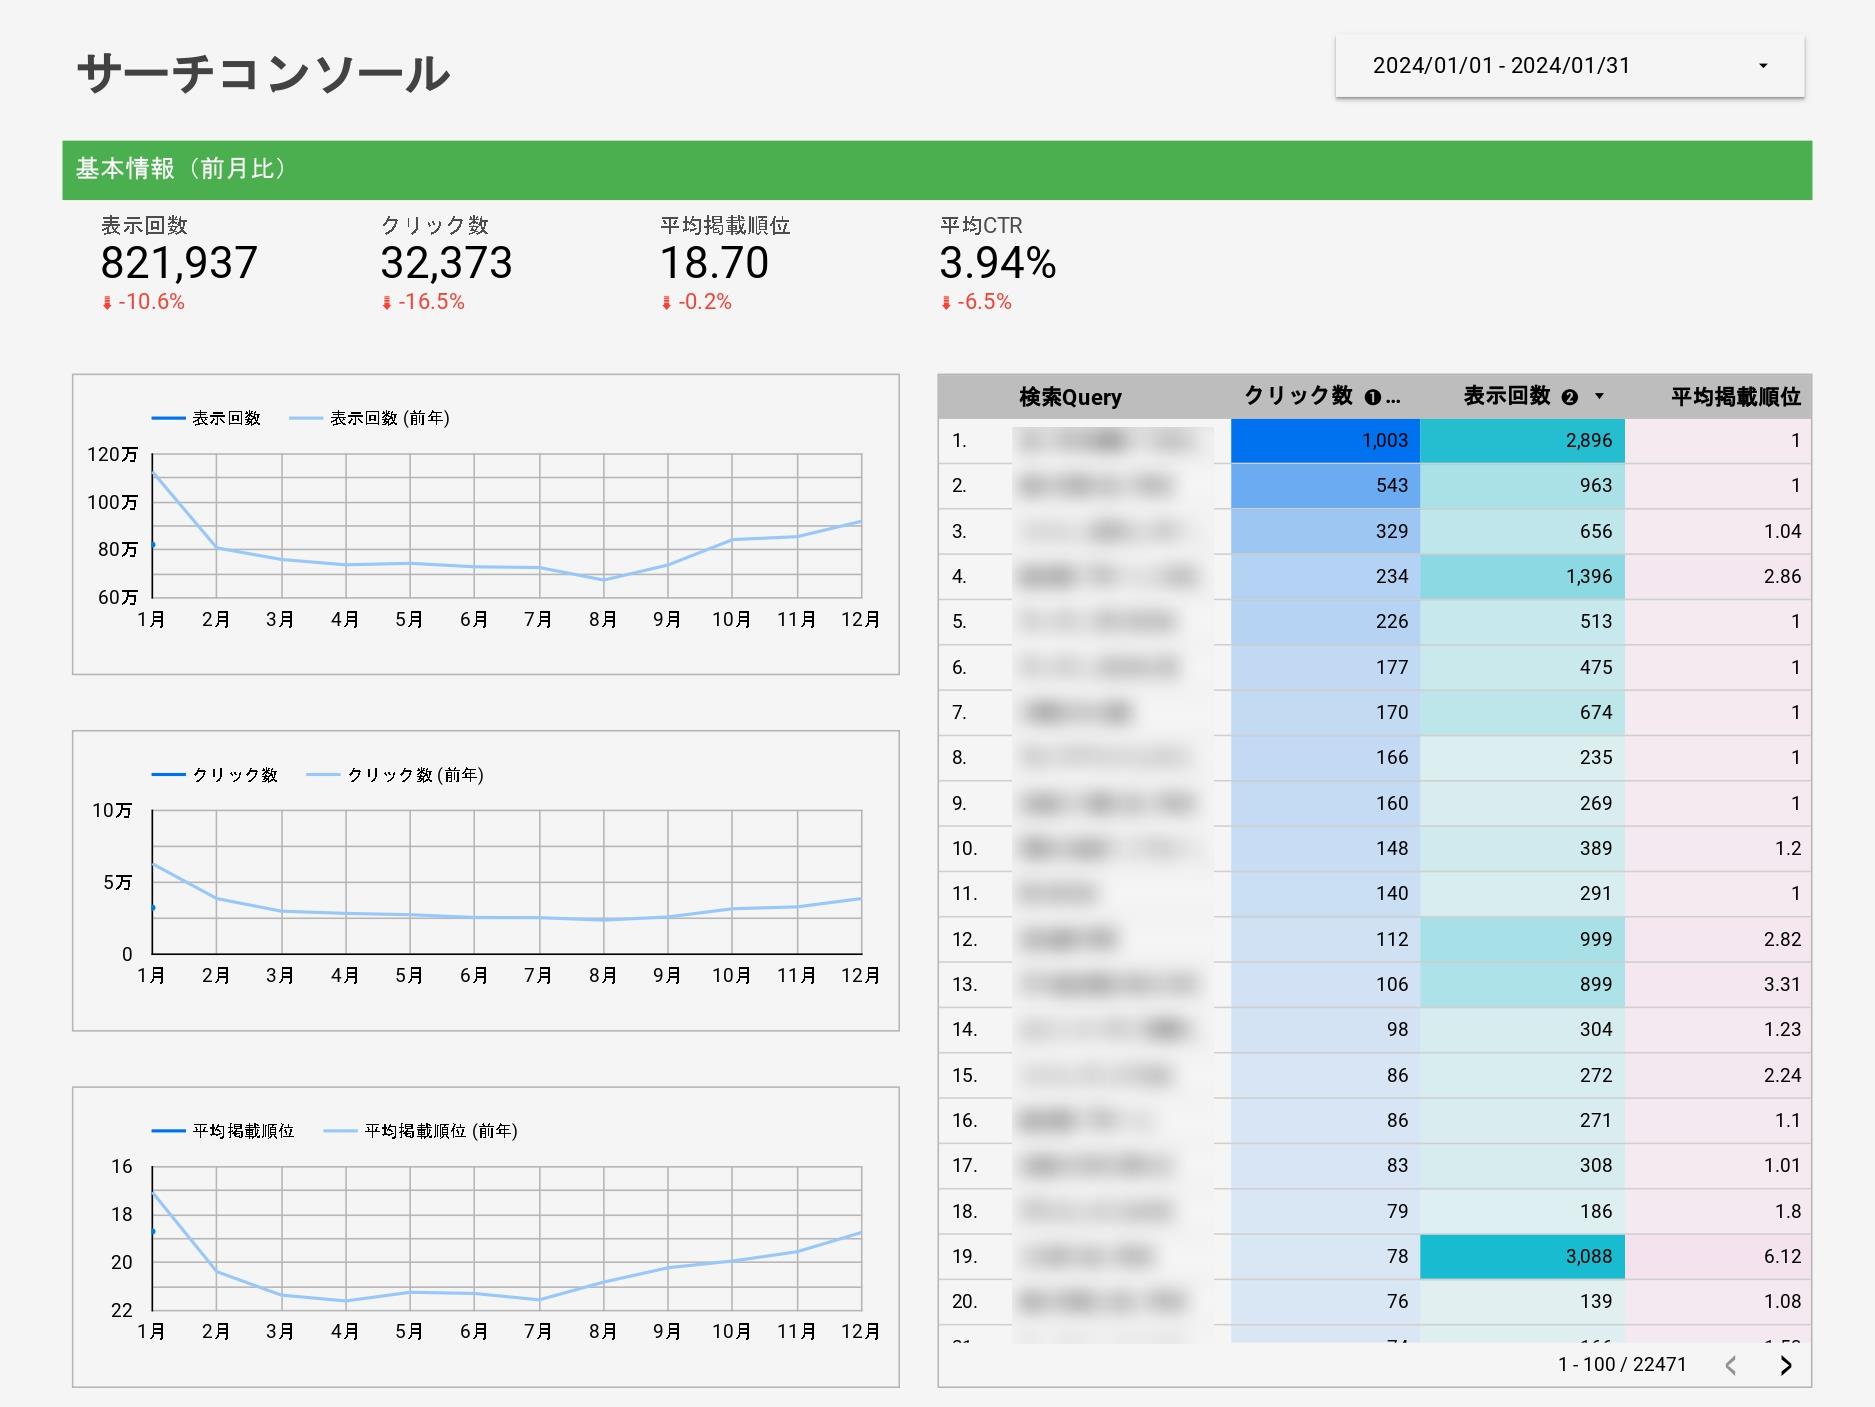Image resolution: width=1875 pixels, height=1407 pixels.
Task: Sort the table by 平均掲載順位 column
Action: click(1735, 397)
